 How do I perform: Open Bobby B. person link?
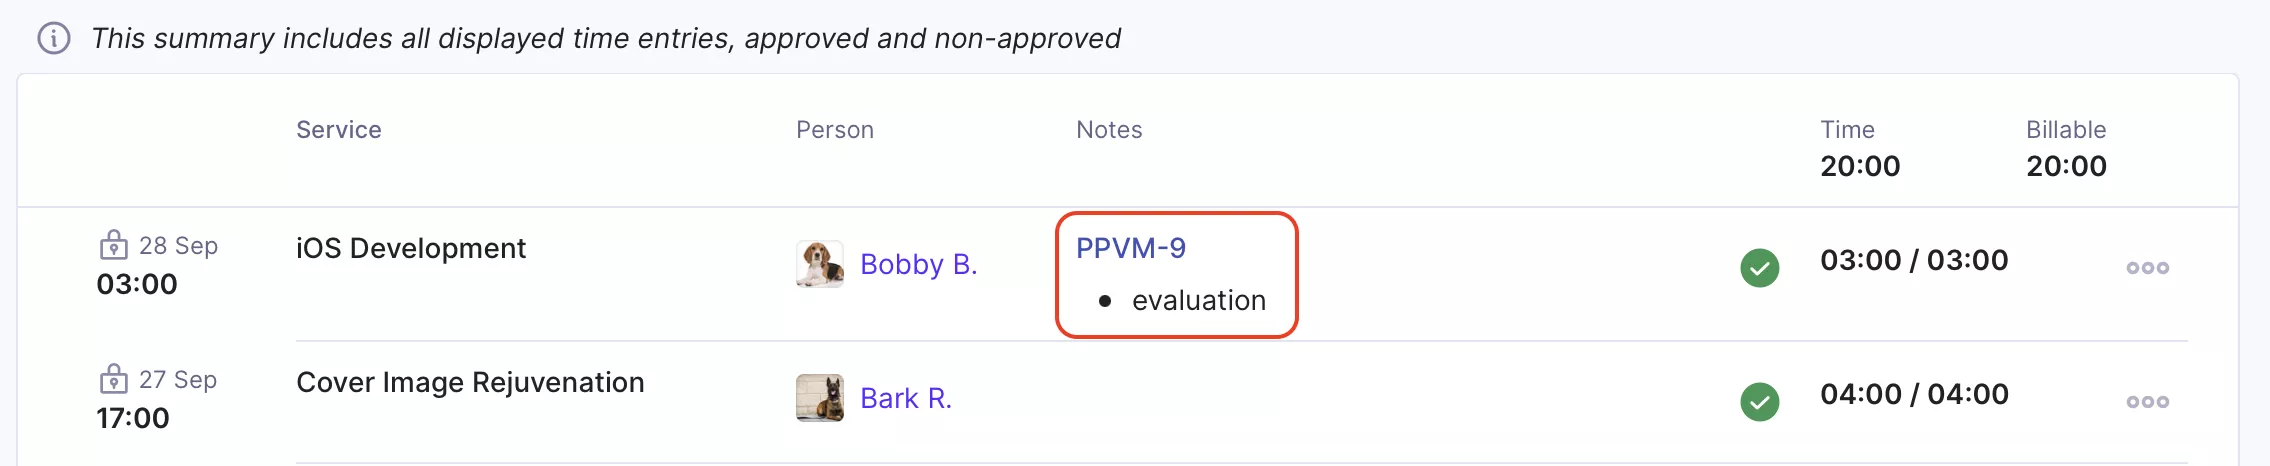click(919, 264)
